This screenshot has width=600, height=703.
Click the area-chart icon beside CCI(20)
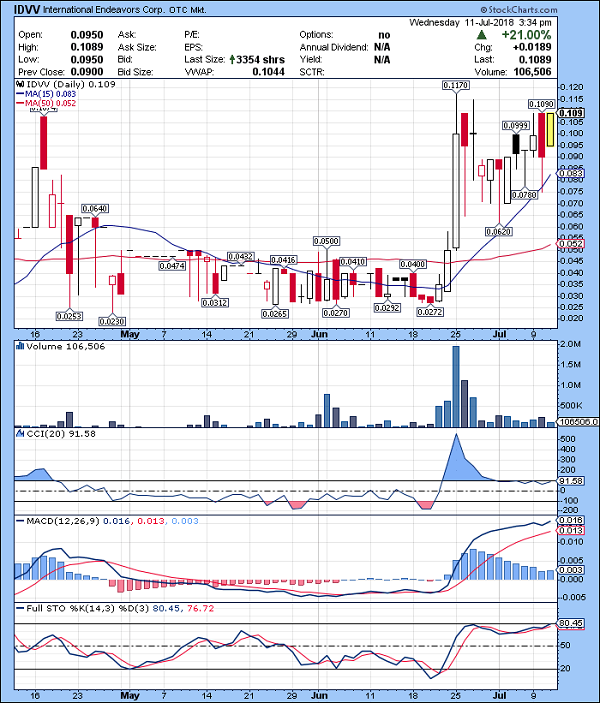pyautogui.click(x=20, y=434)
